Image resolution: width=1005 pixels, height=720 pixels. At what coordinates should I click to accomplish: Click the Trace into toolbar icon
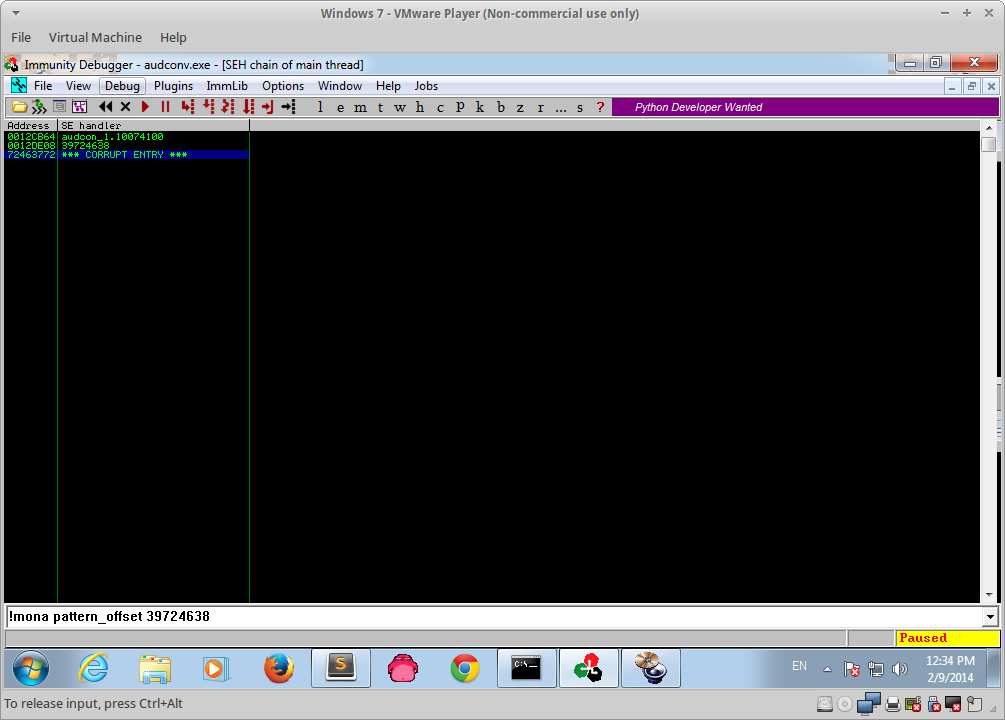click(228, 107)
